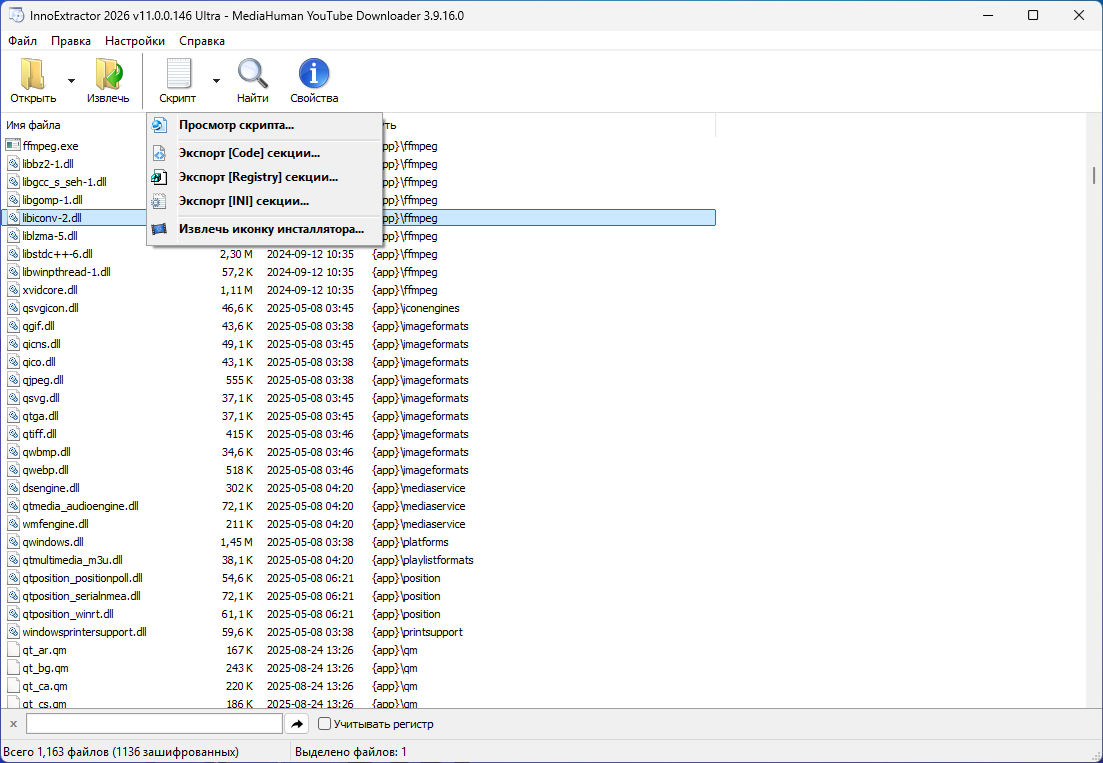Click the qwindows.dll file icon
Screen dimensions: 1103x763
pyautogui.click(x=13, y=542)
